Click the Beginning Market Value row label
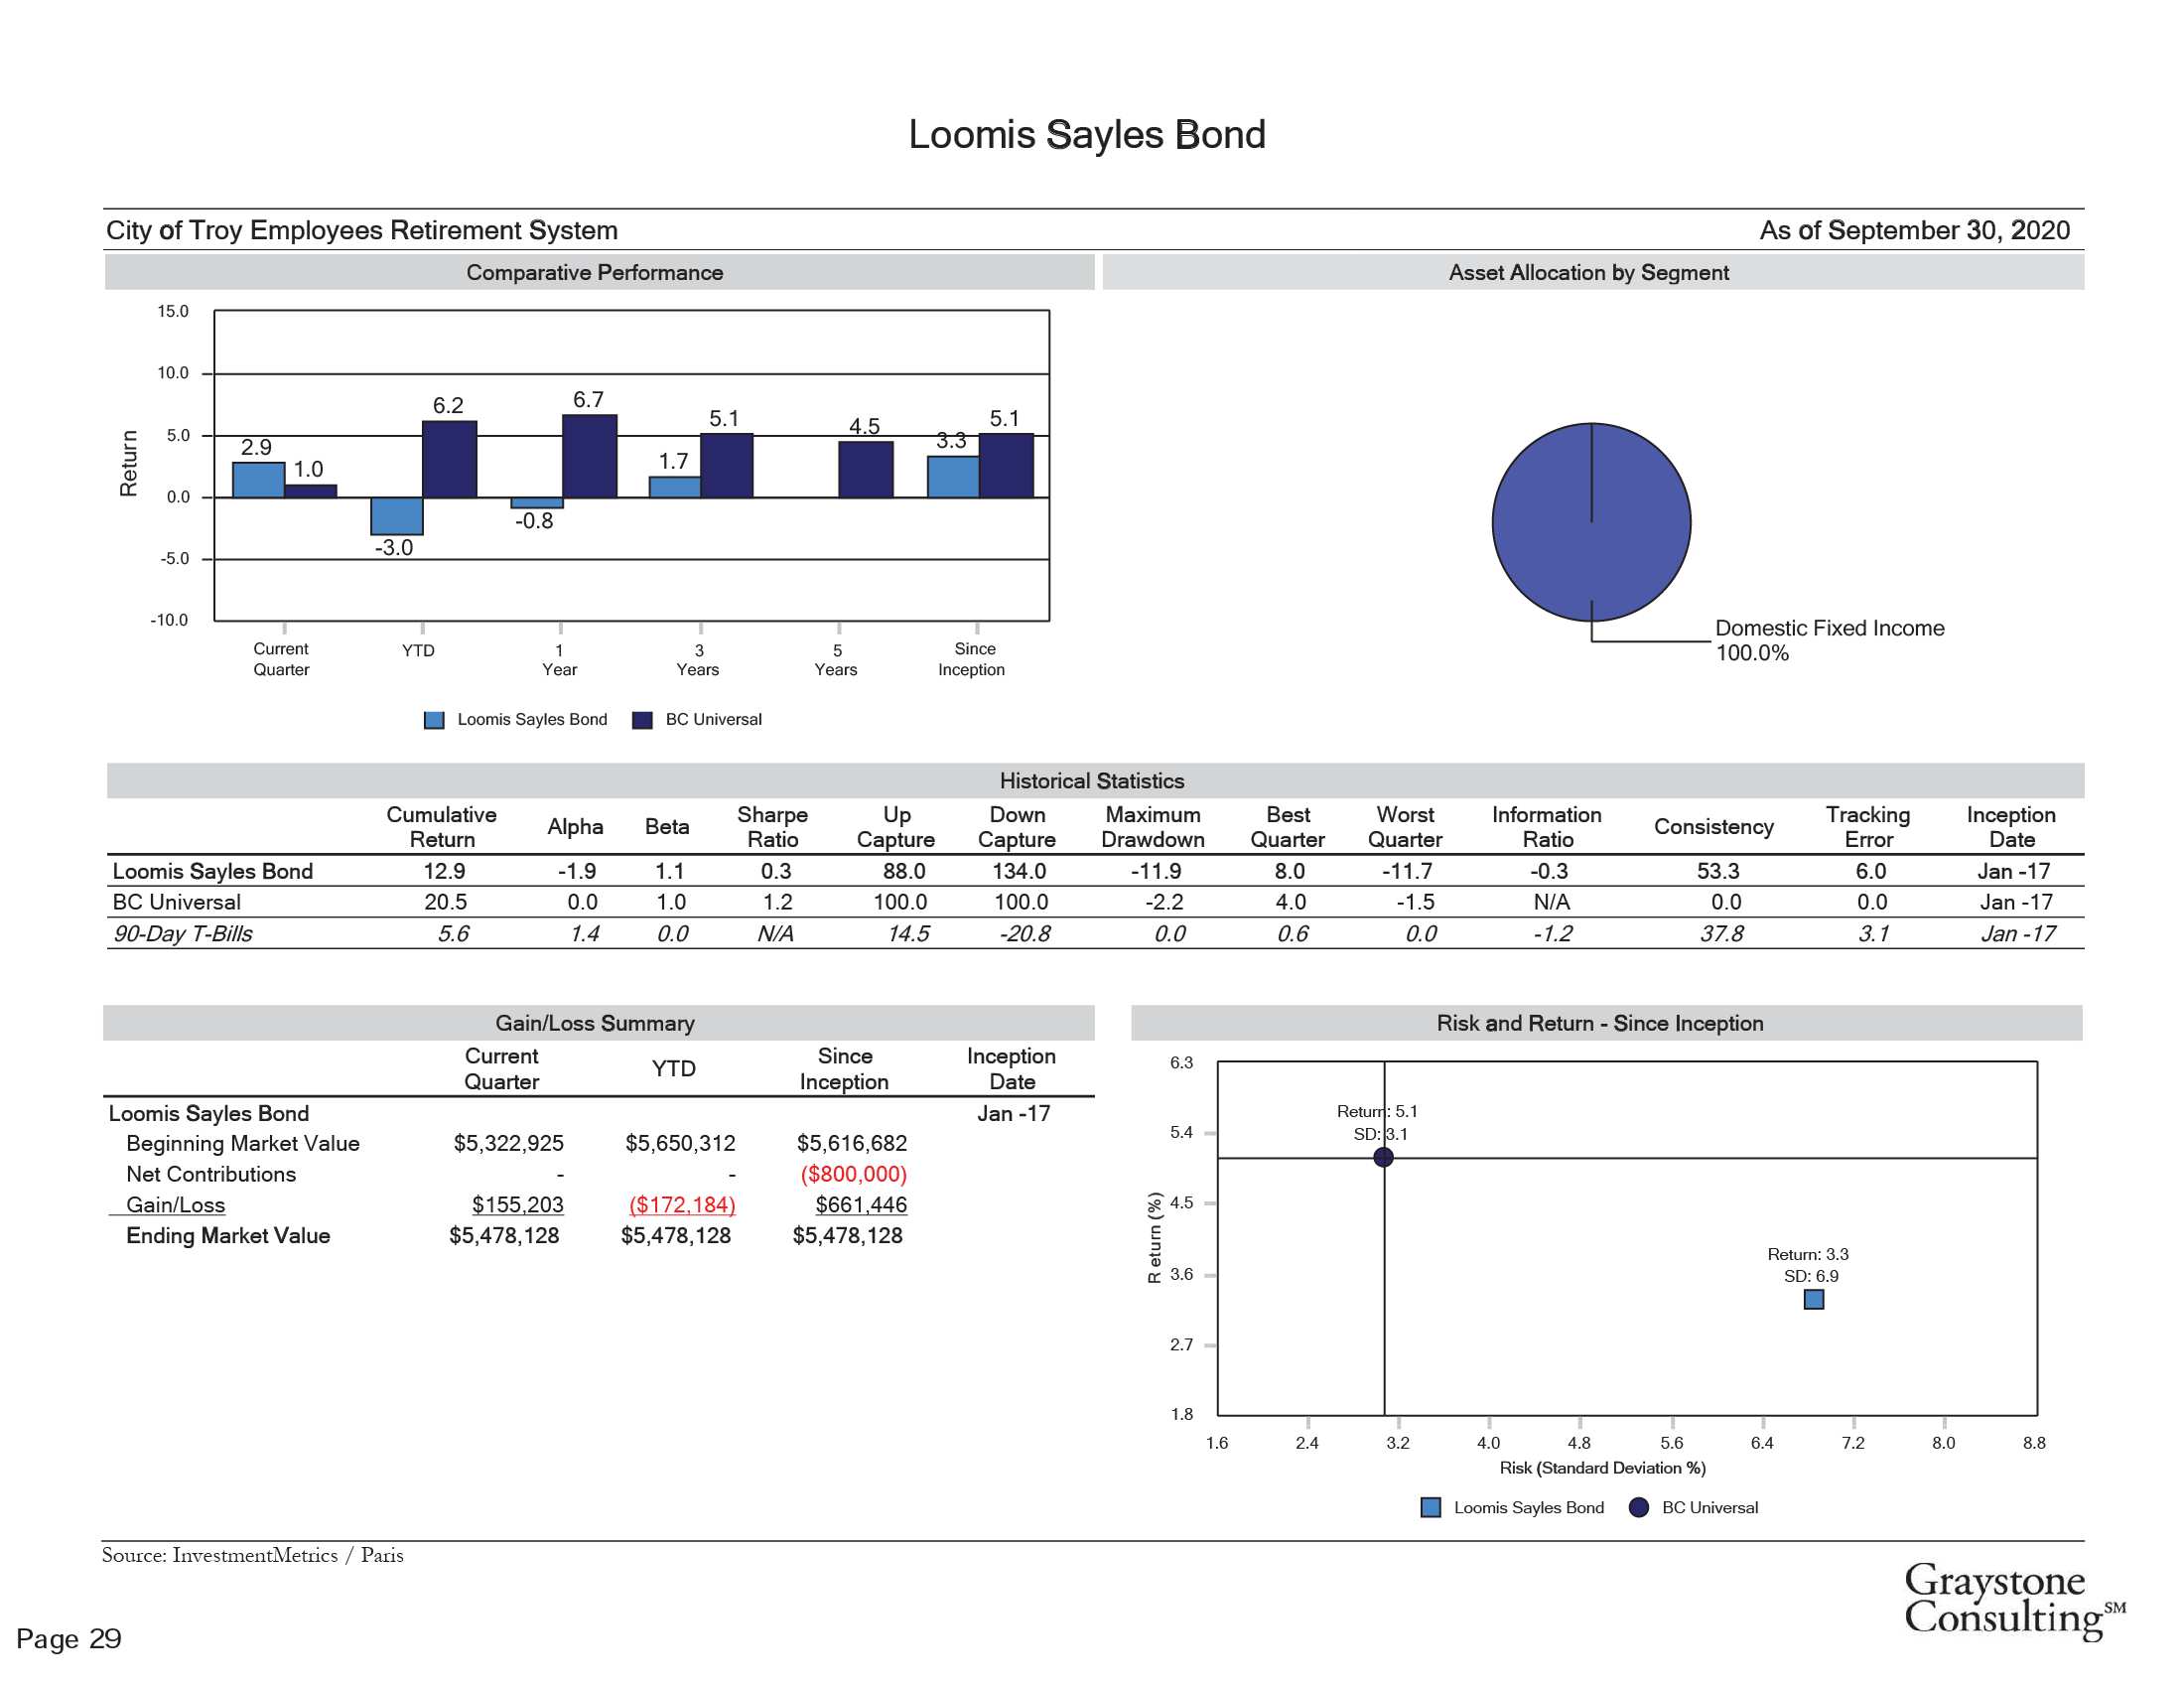 click(x=243, y=1144)
